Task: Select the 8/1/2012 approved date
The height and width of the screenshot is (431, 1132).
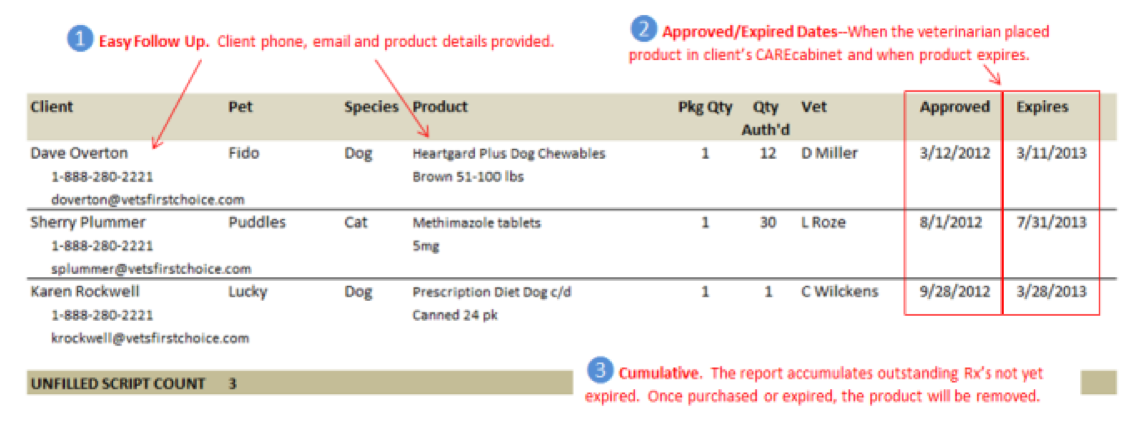Action: (x=950, y=222)
